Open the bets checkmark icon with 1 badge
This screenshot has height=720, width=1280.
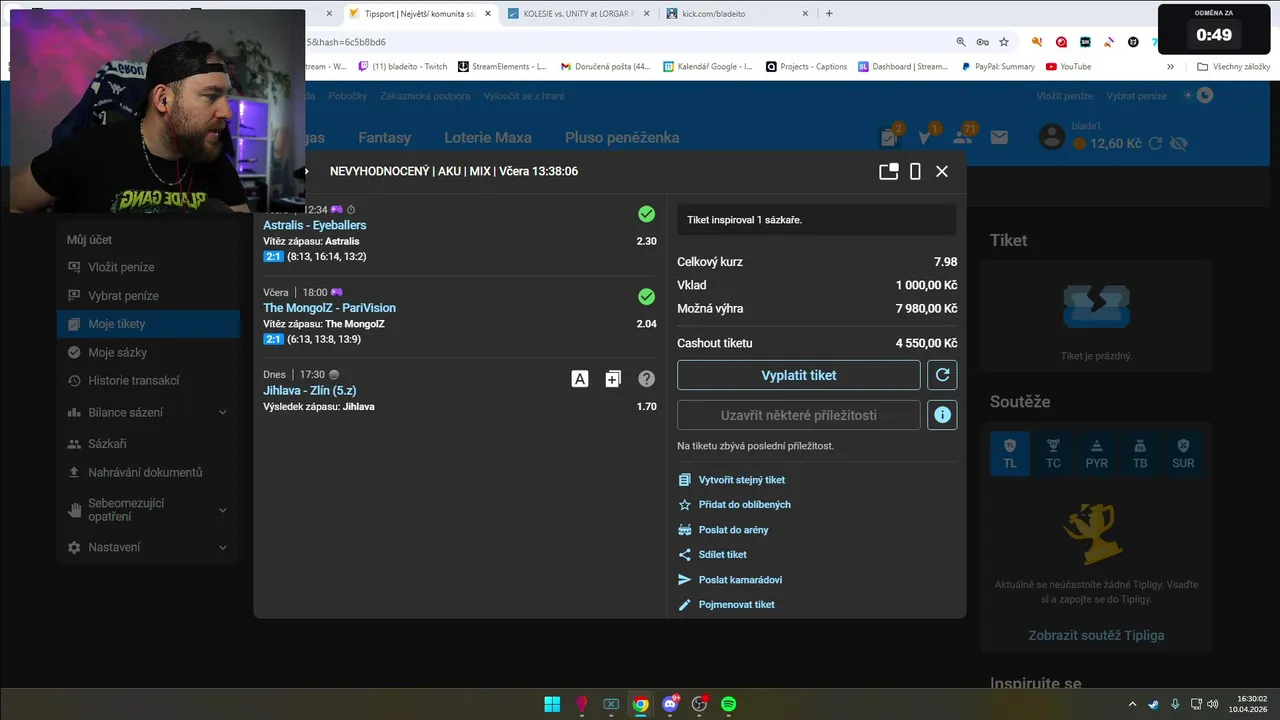click(926, 137)
